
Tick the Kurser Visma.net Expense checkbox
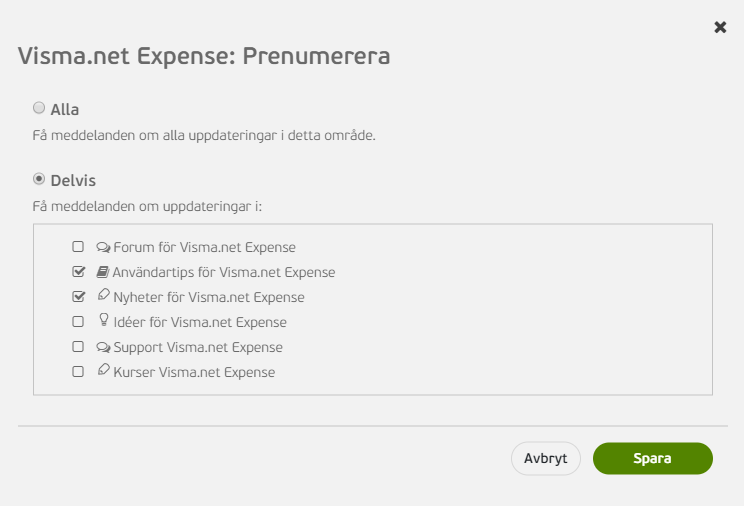tap(78, 372)
